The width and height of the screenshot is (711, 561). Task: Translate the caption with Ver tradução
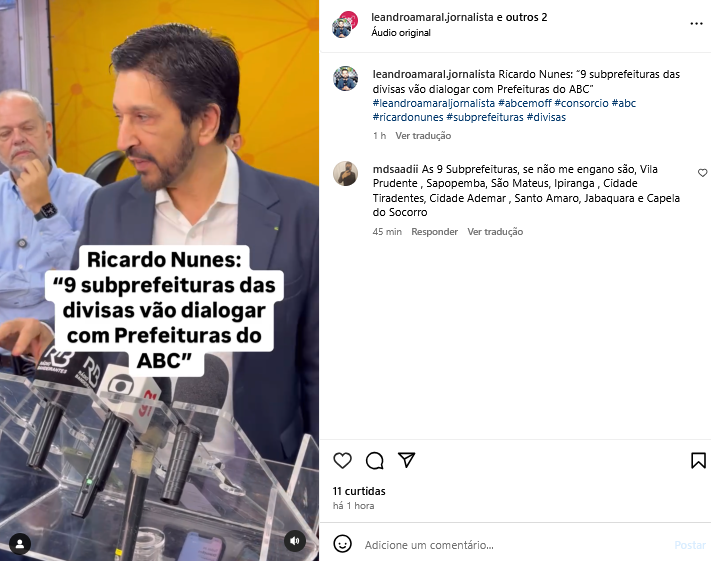[423, 136]
